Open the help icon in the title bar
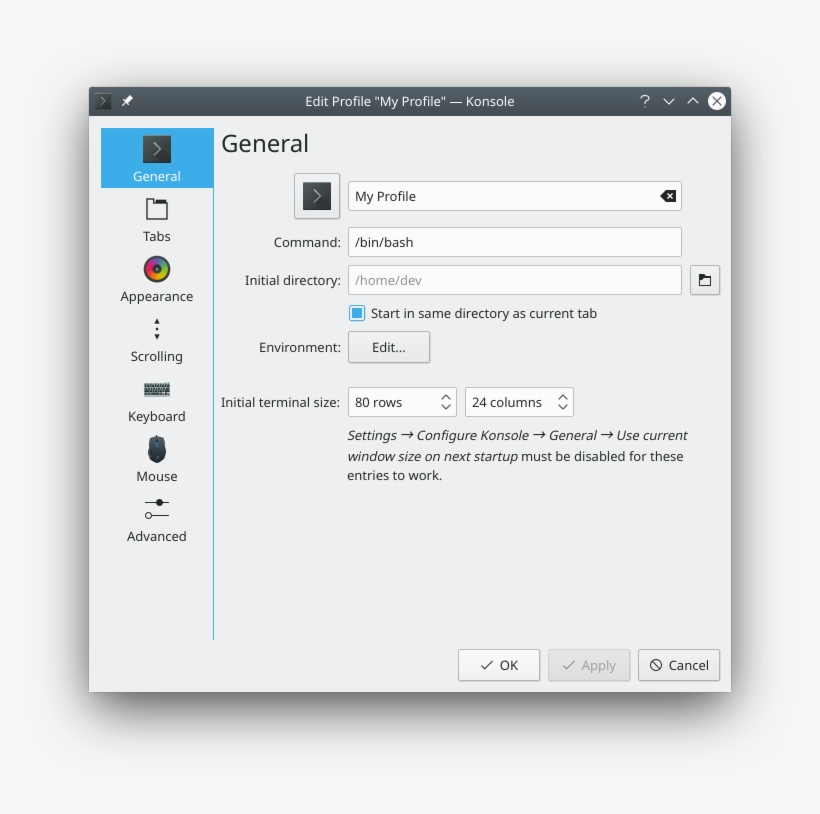 644,101
